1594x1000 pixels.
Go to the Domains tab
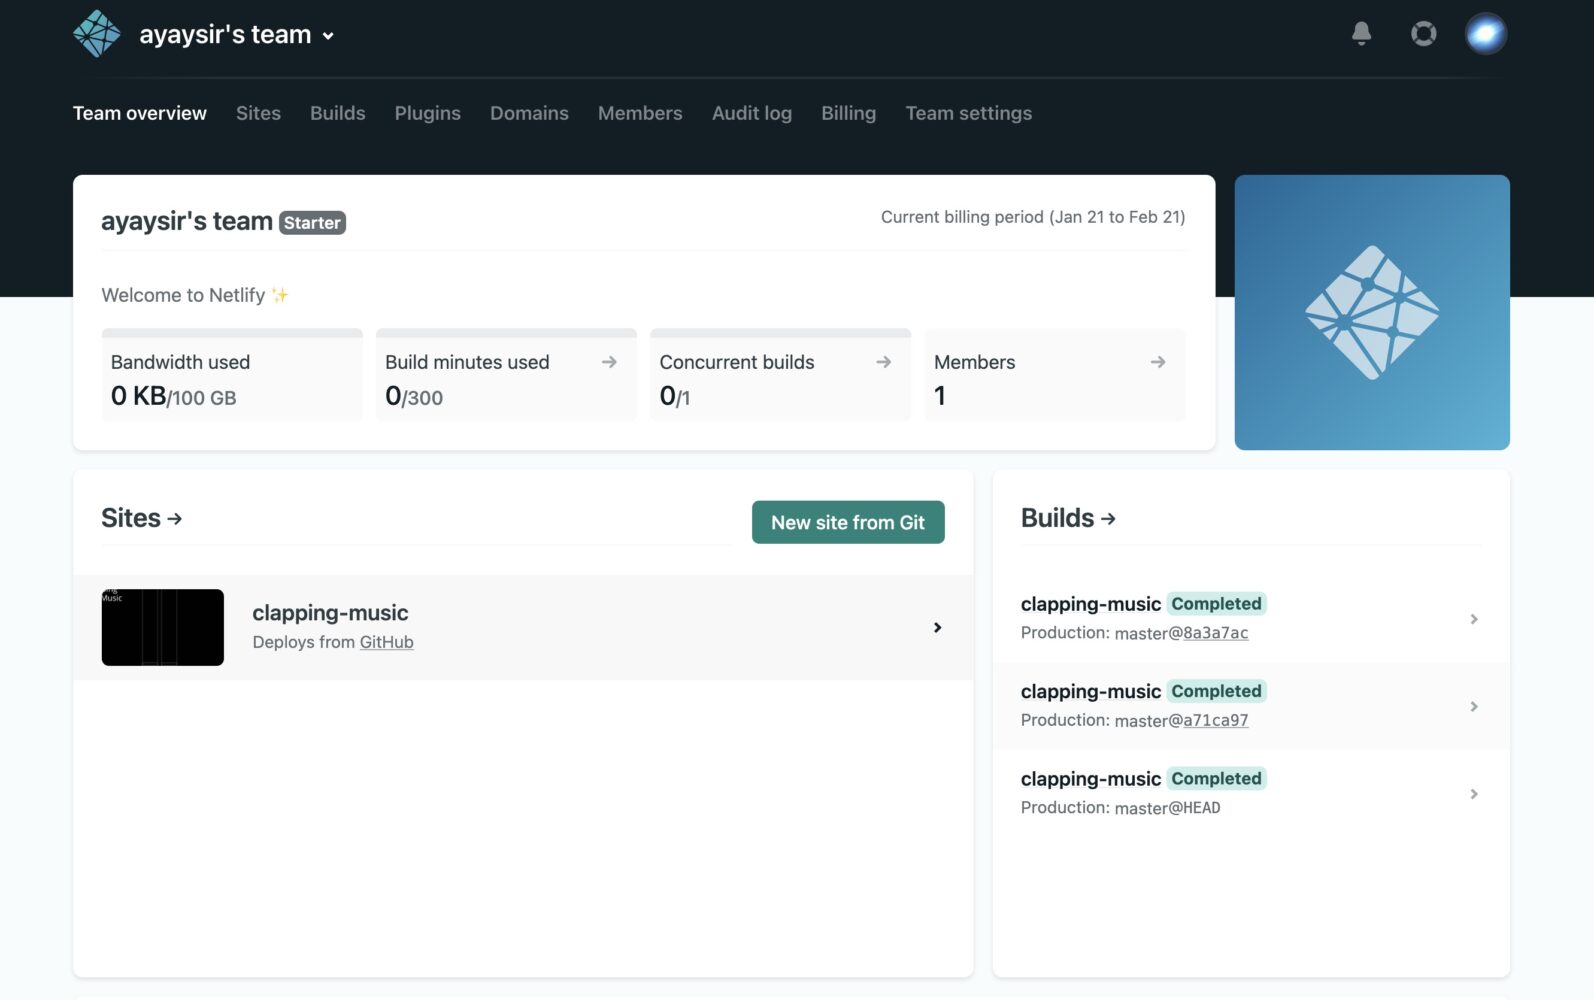coord(529,113)
